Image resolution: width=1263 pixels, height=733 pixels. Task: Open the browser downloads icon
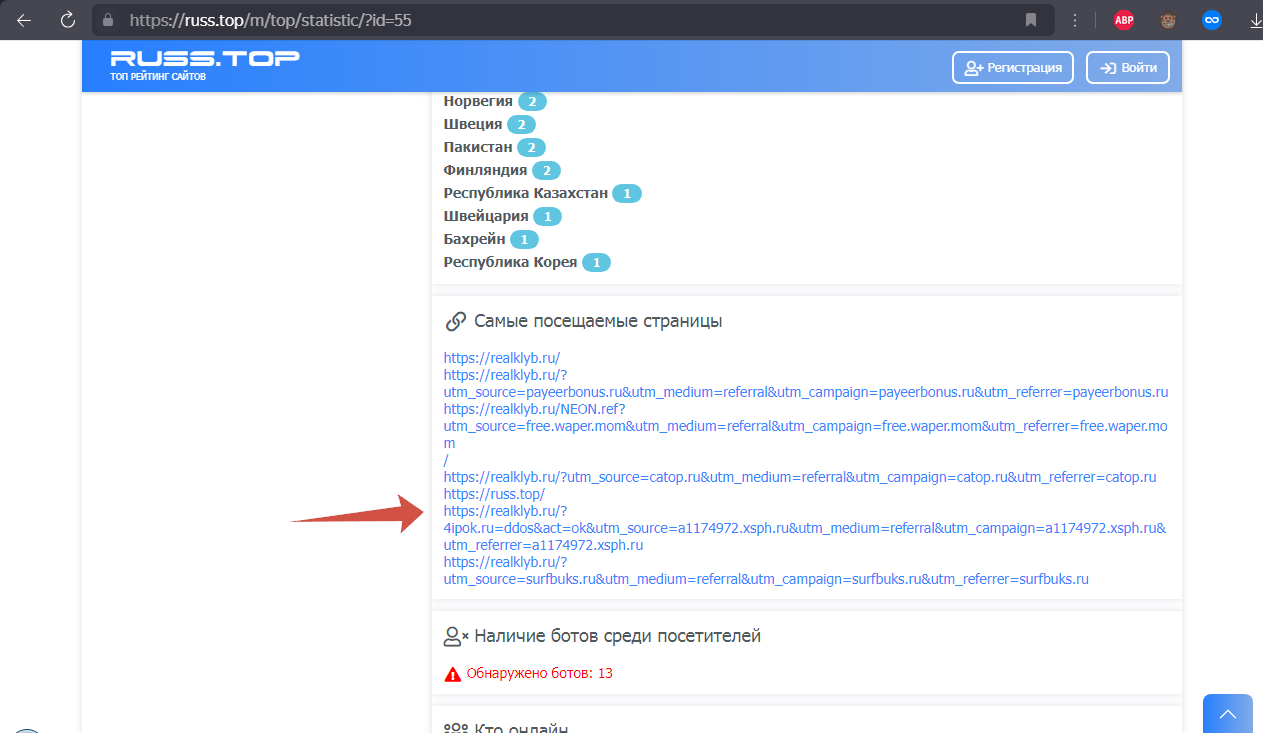point(1254,20)
